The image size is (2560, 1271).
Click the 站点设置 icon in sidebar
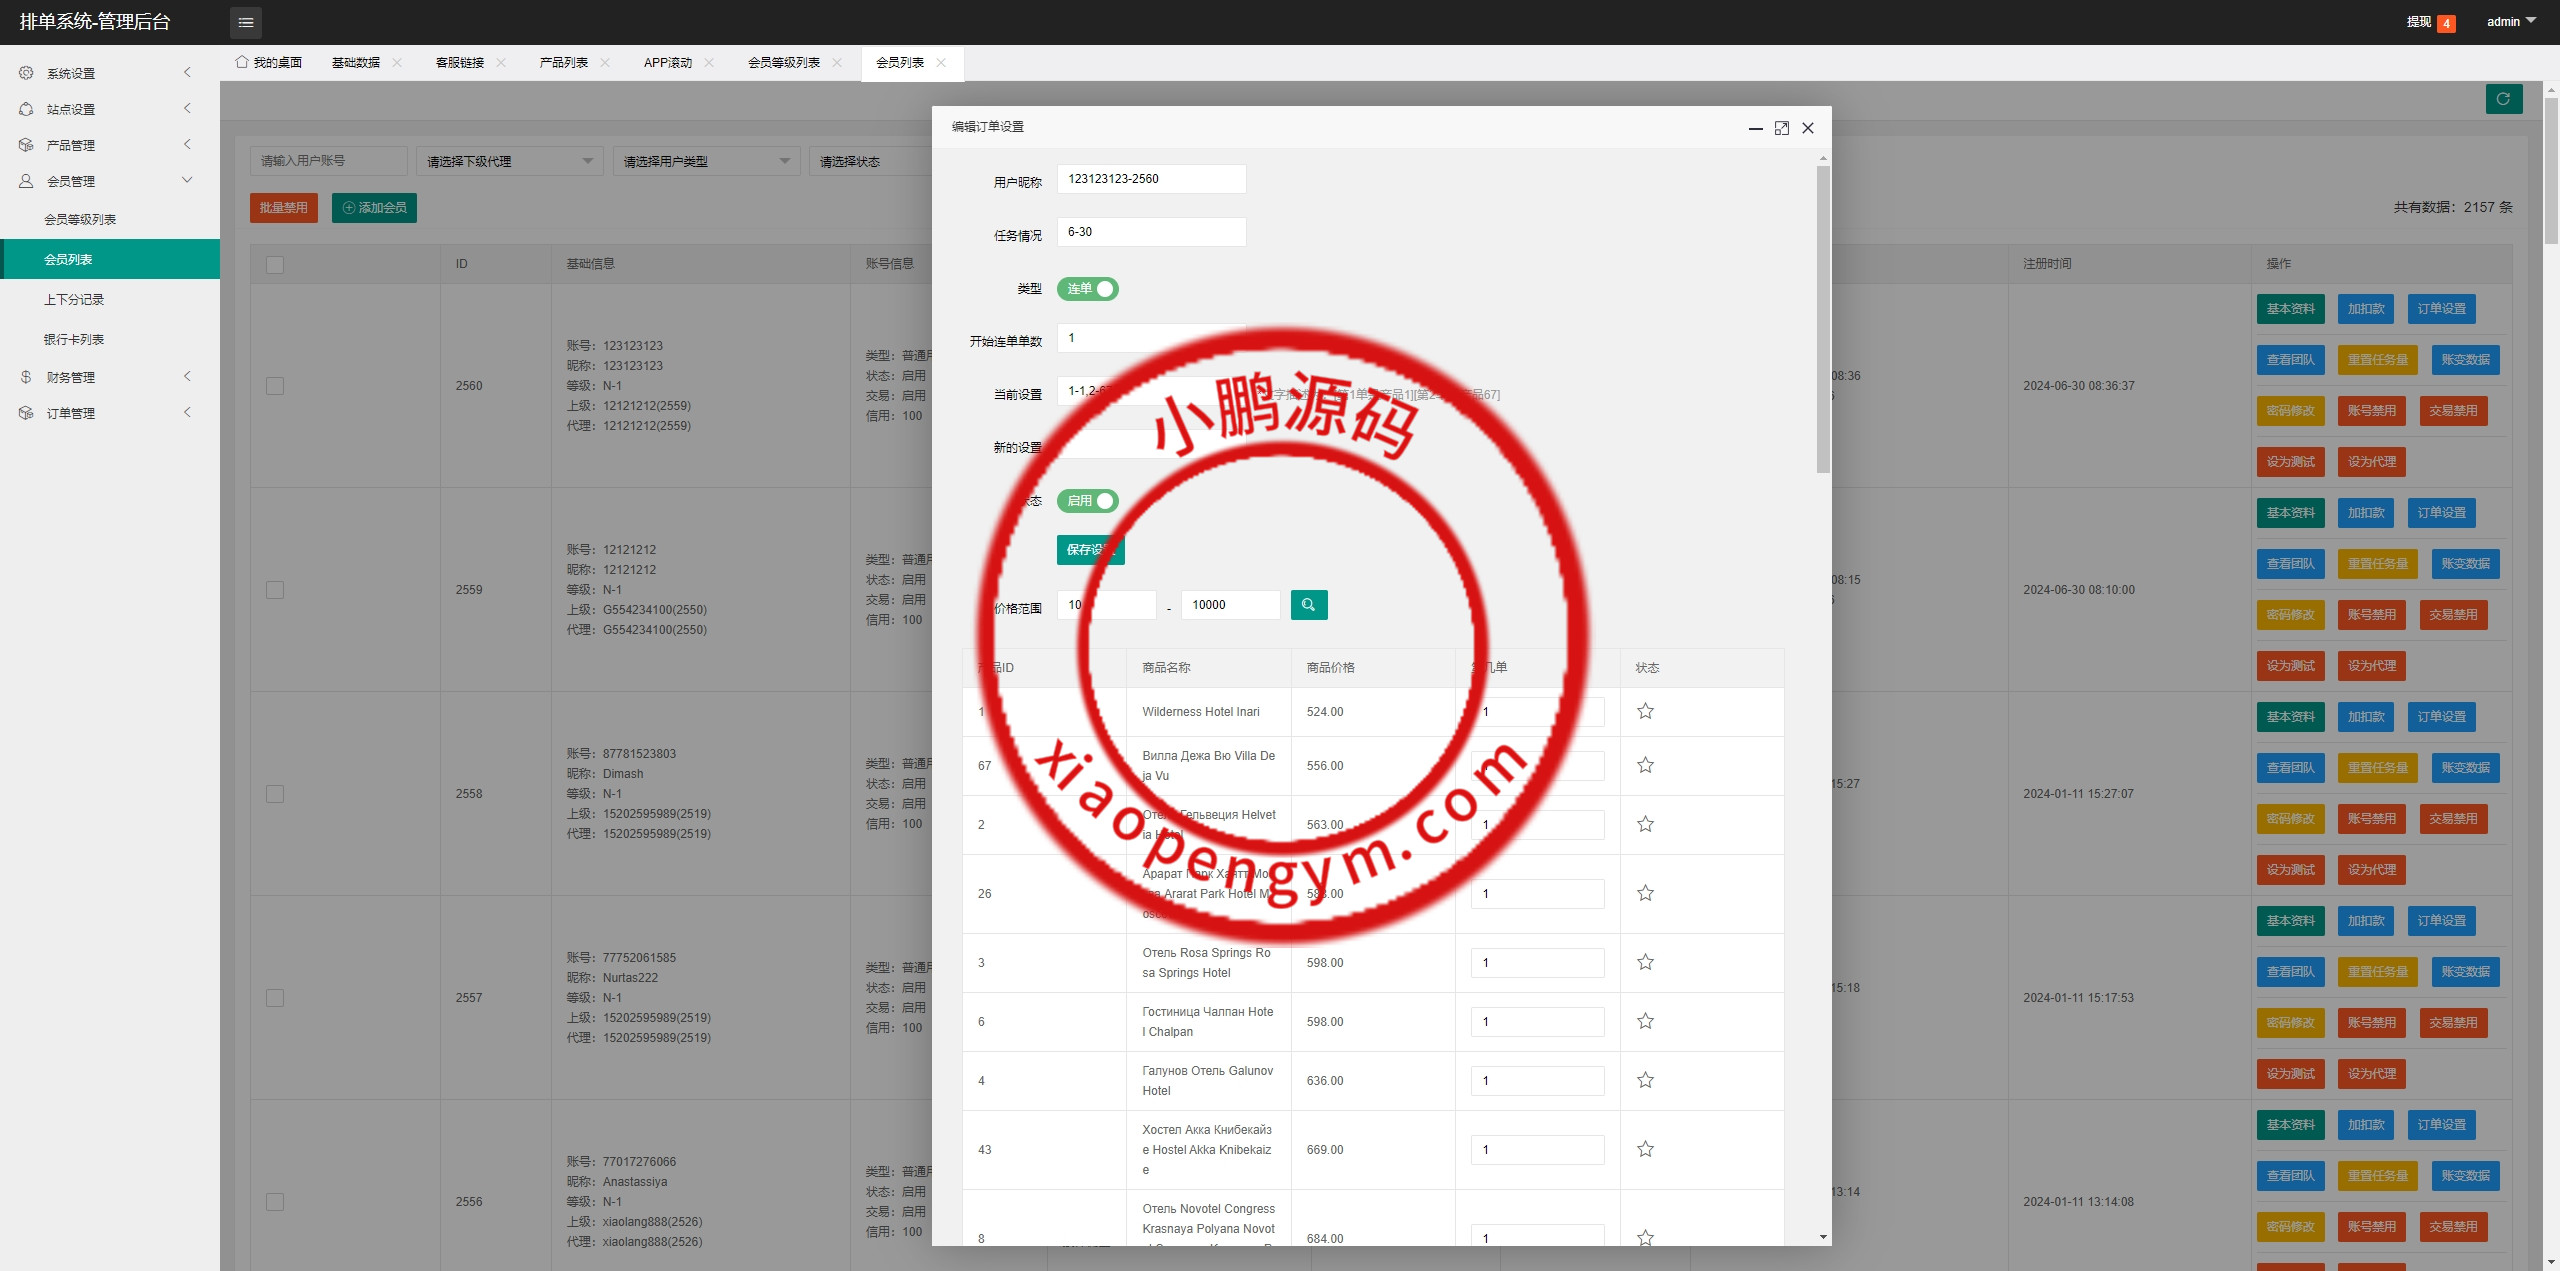tap(27, 108)
